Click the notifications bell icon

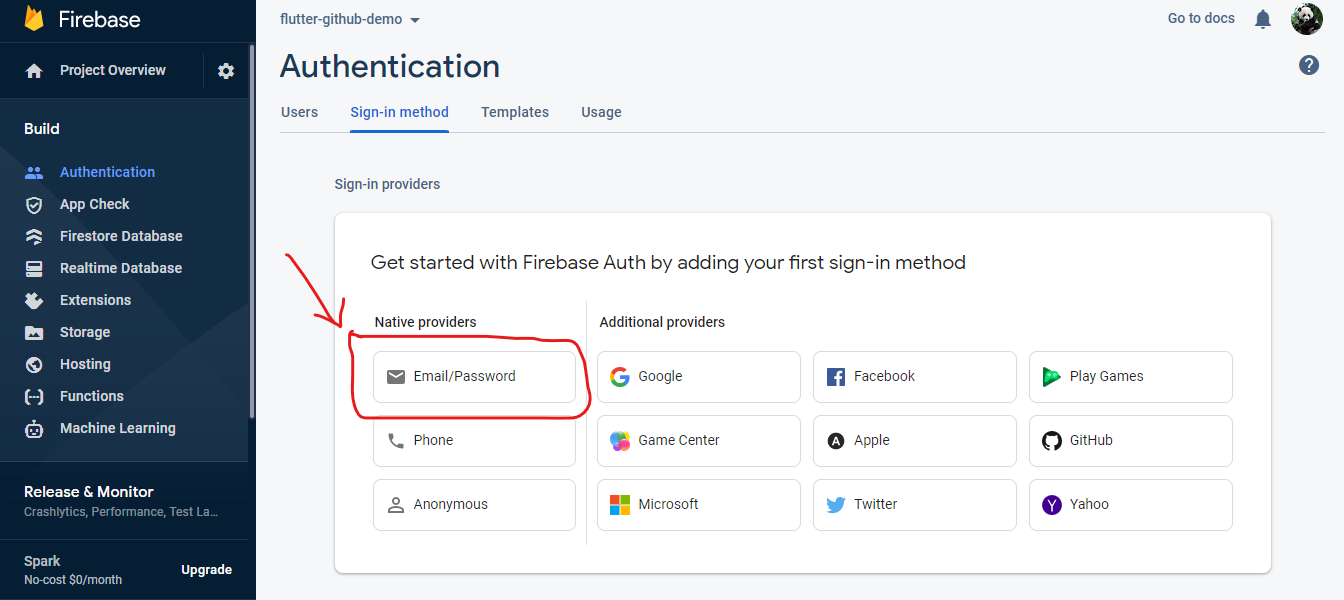(1263, 19)
